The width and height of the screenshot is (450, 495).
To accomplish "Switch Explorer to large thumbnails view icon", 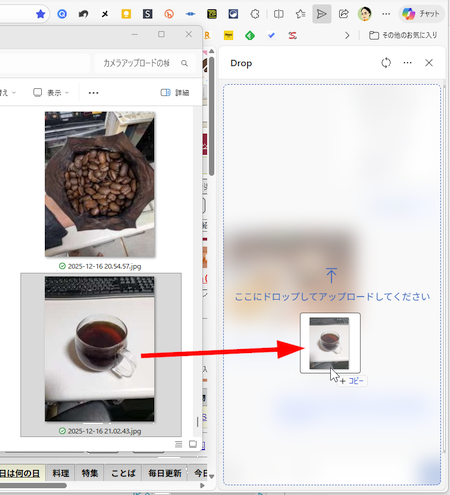I will coord(193,444).
